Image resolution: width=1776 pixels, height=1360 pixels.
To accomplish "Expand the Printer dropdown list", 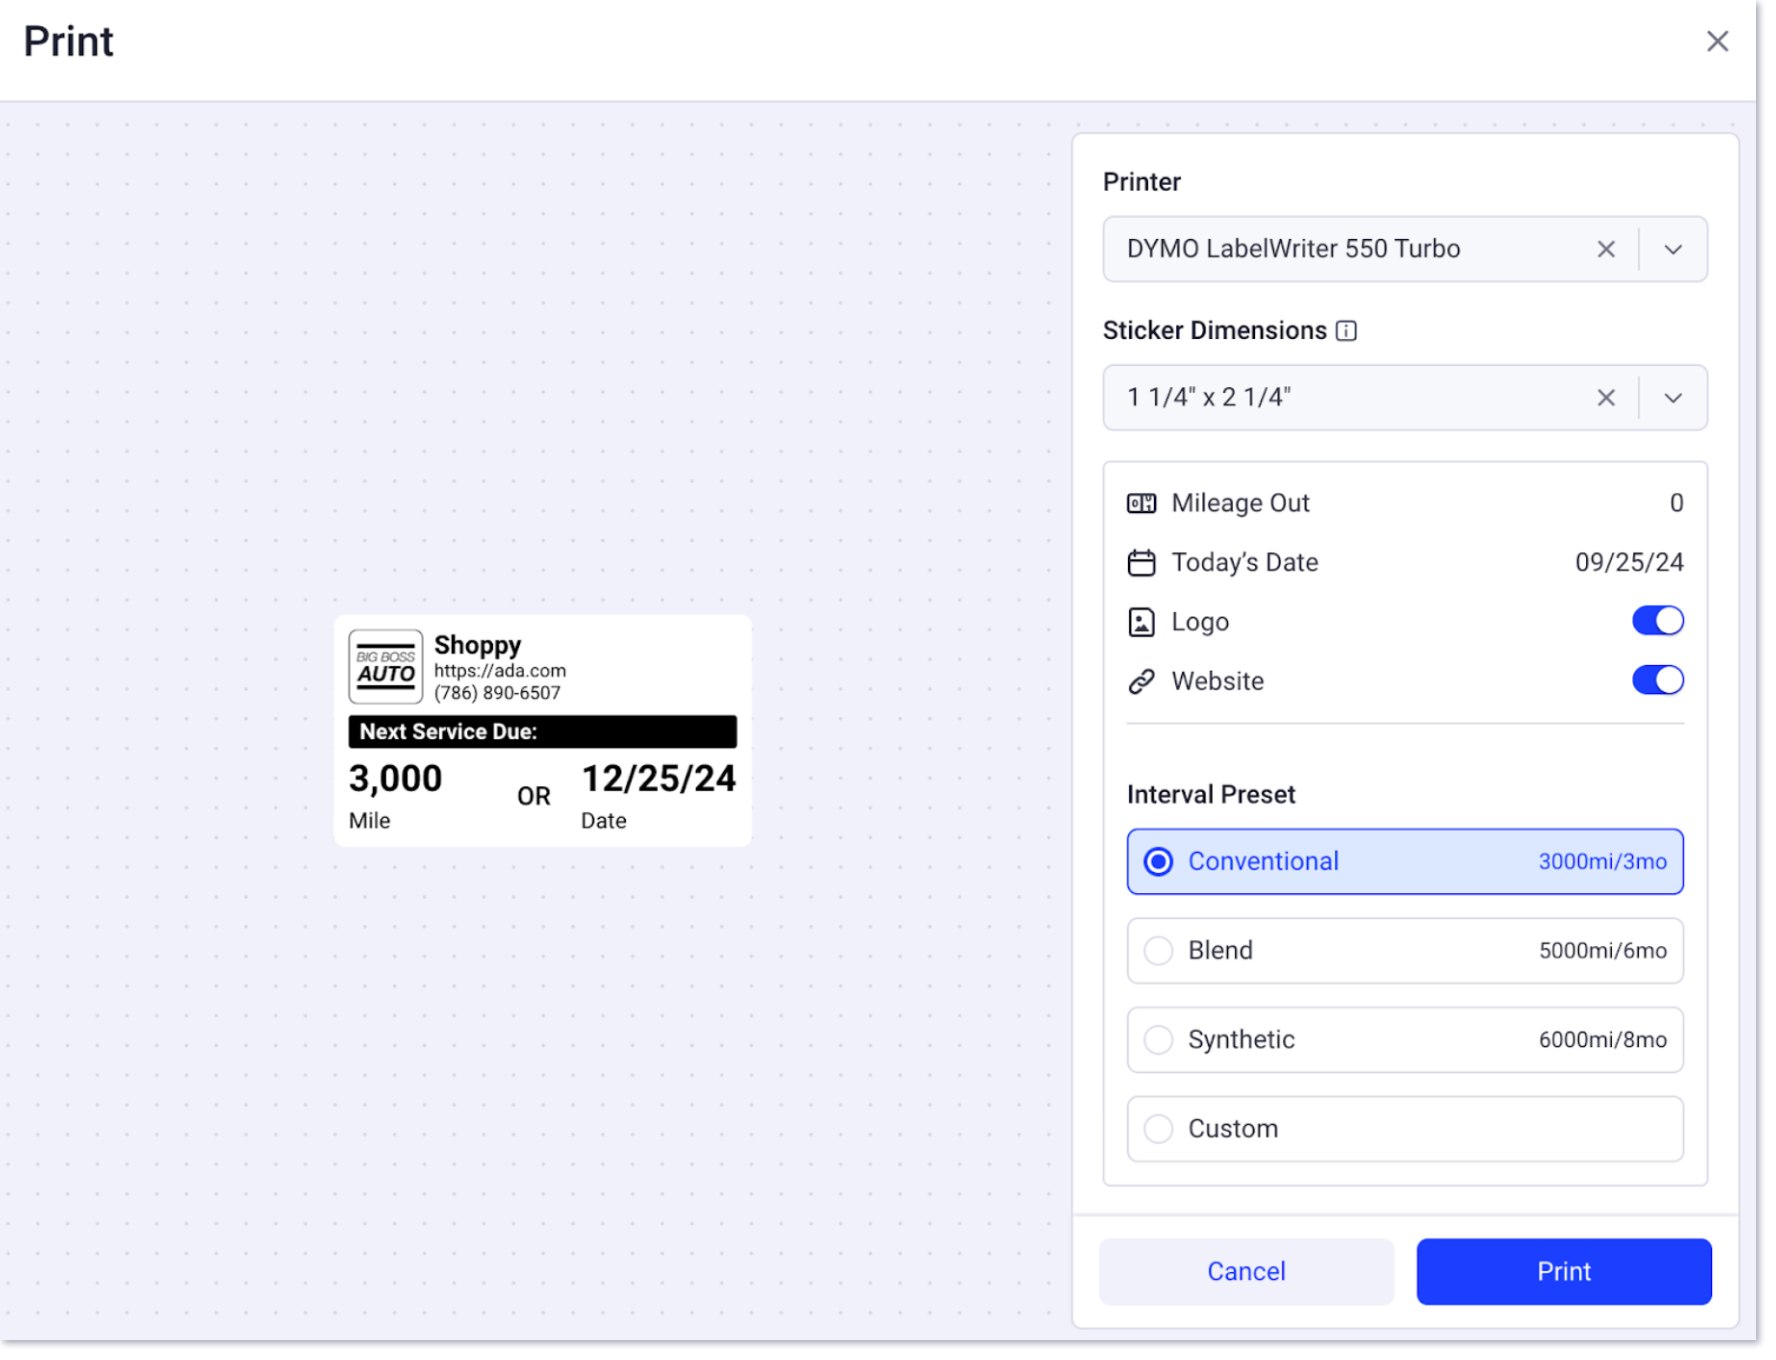I will coord(1673,249).
